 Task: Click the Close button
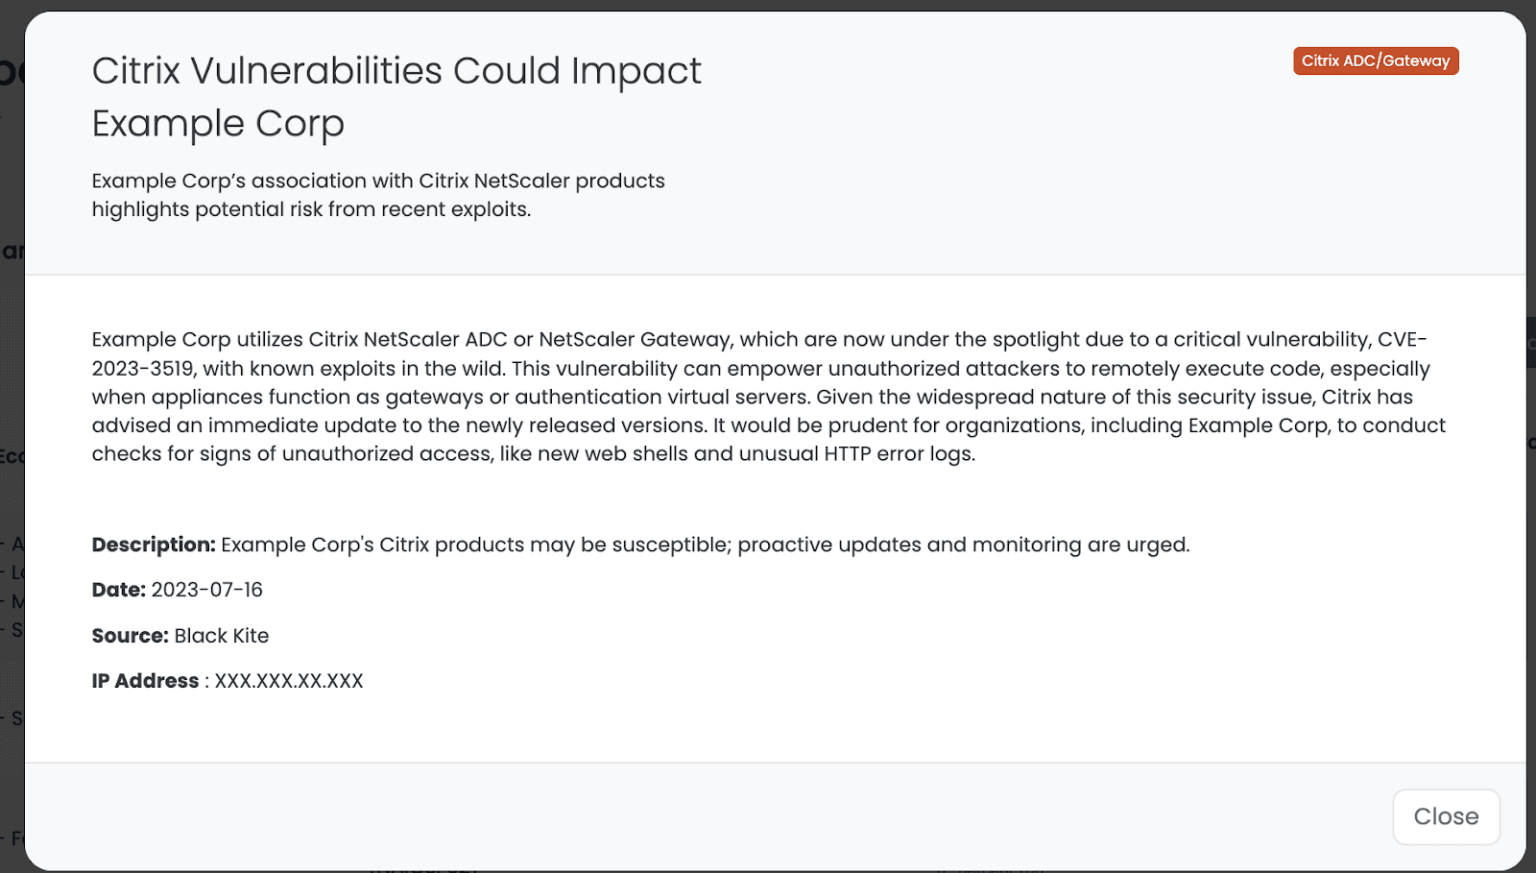pyautogui.click(x=1446, y=816)
